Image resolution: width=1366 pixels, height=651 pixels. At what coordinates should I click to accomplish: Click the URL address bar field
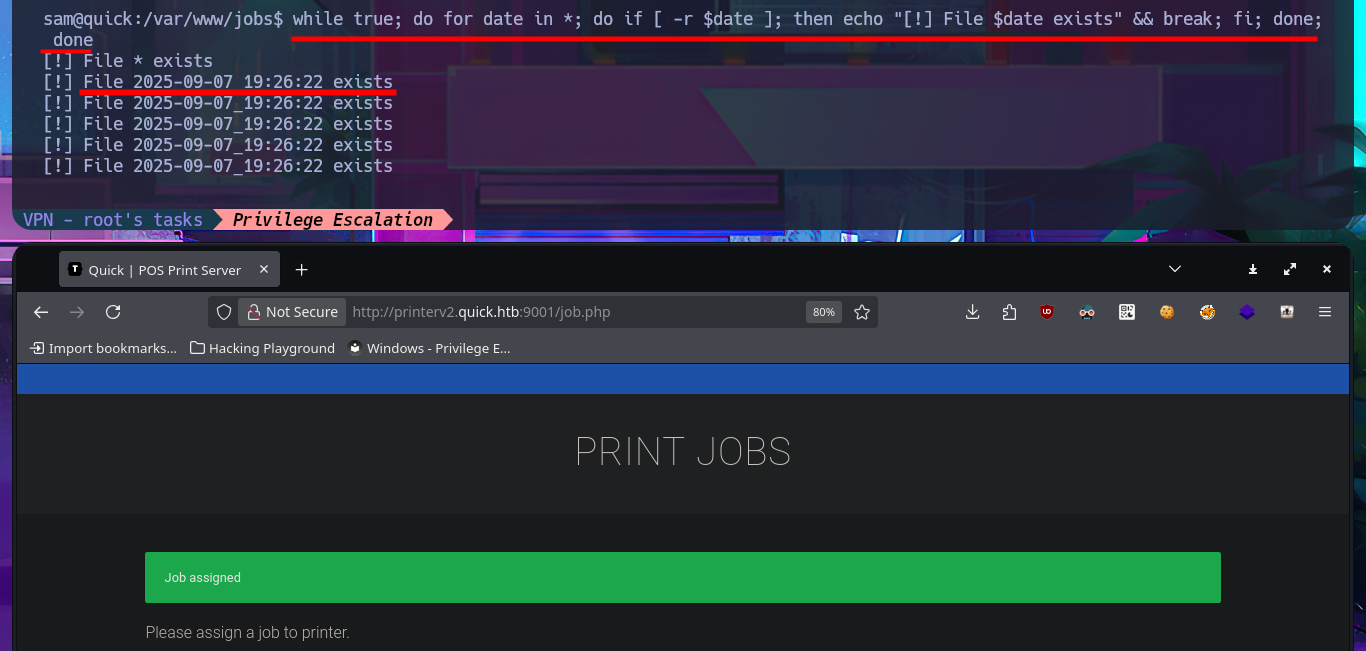570,312
